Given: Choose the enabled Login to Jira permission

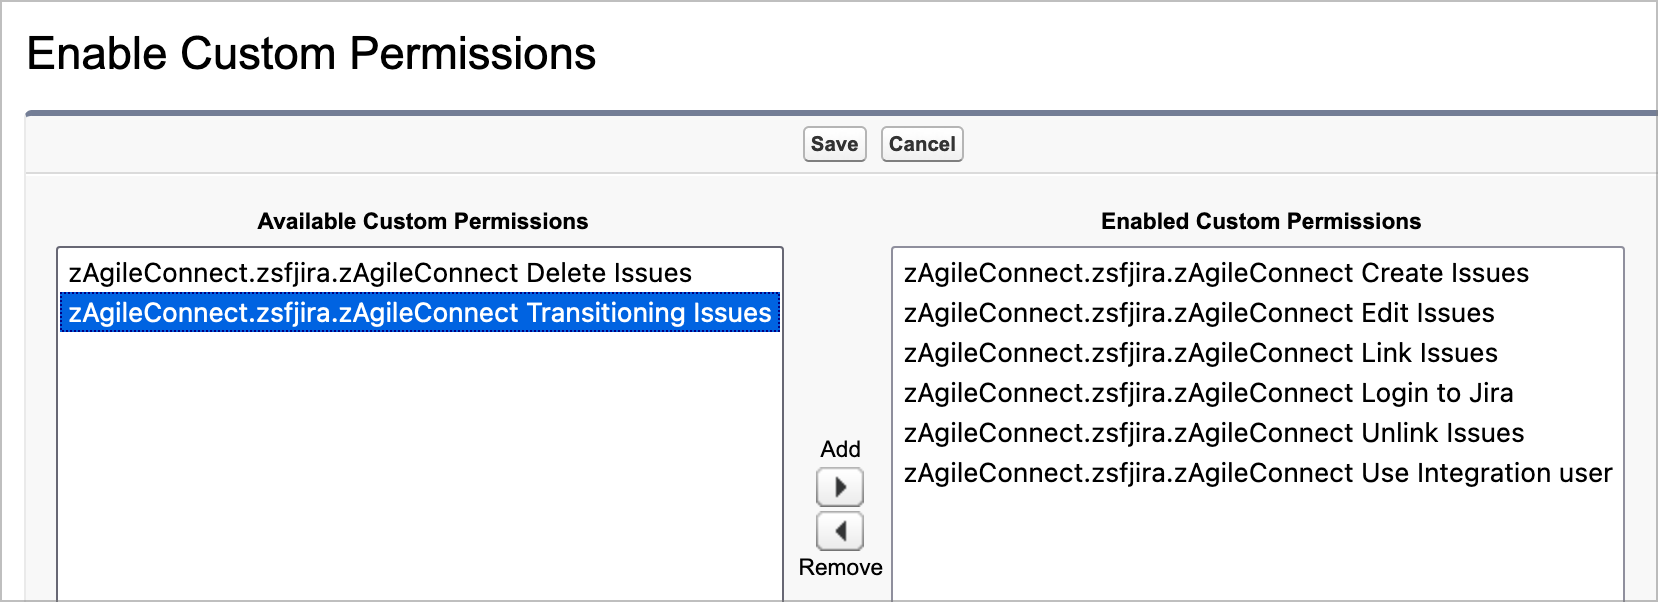Looking at the screenshot, I should (1208, 393).
